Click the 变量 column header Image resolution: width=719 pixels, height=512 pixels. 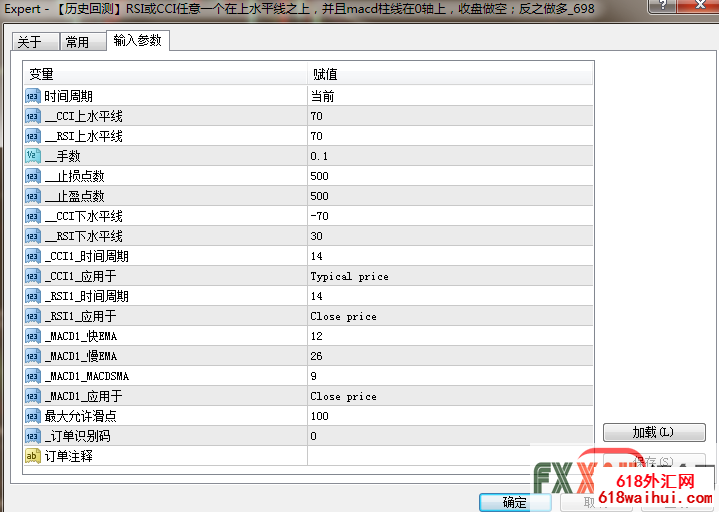pos(166,74)
